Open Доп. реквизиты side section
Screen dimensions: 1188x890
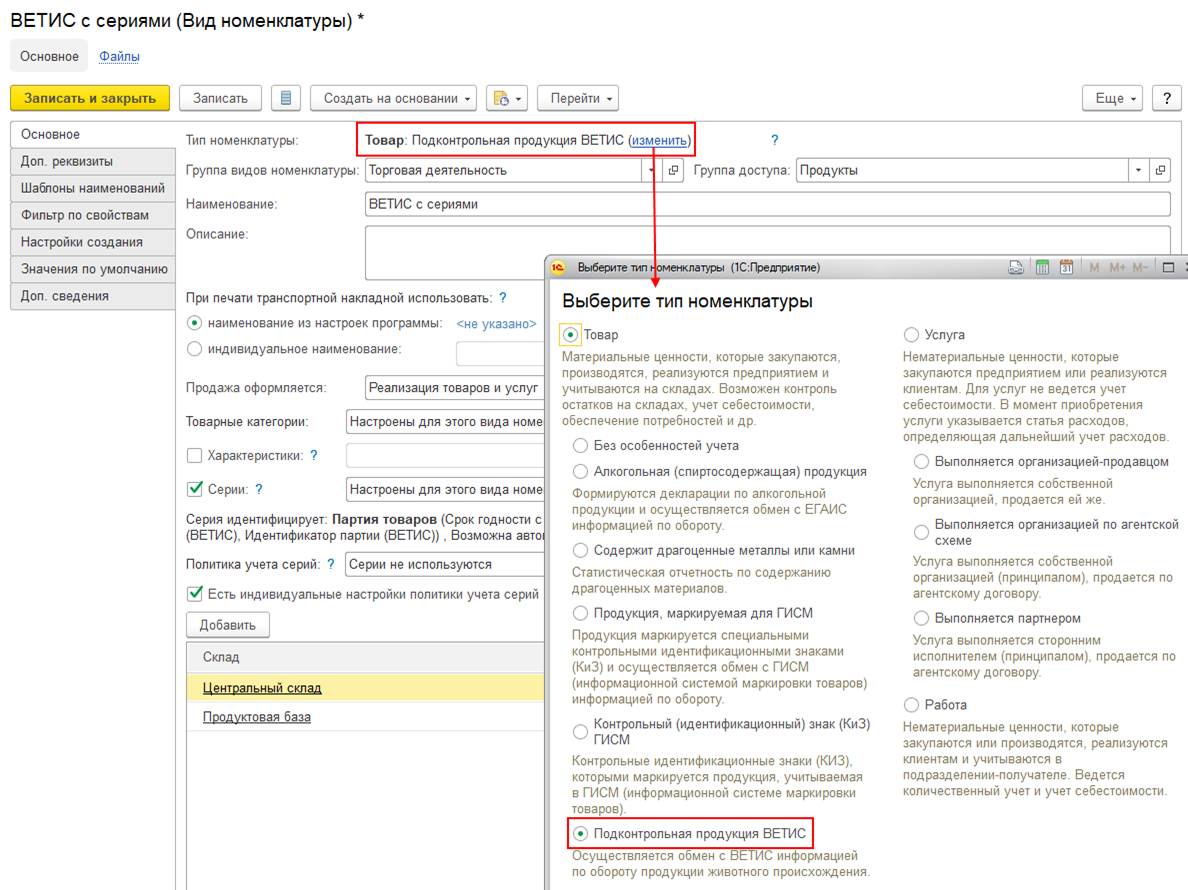92,161
